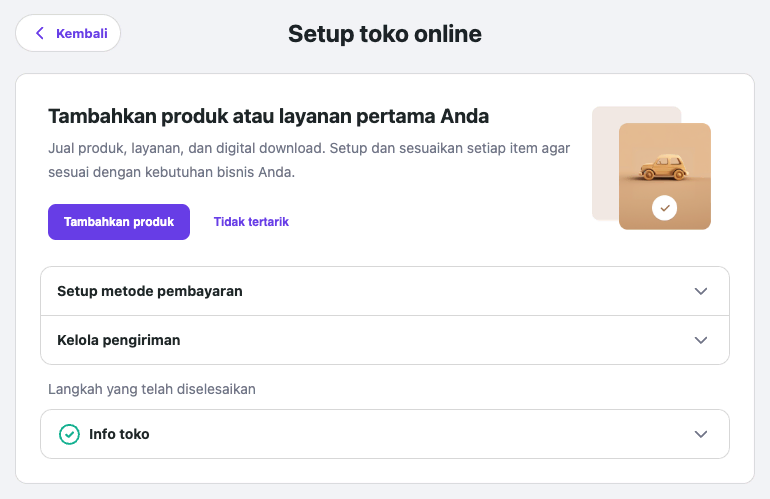Expand Kelola pengiriman chevron arrow
The width and height of the screenshot is (770, 499).
point(701,340)
